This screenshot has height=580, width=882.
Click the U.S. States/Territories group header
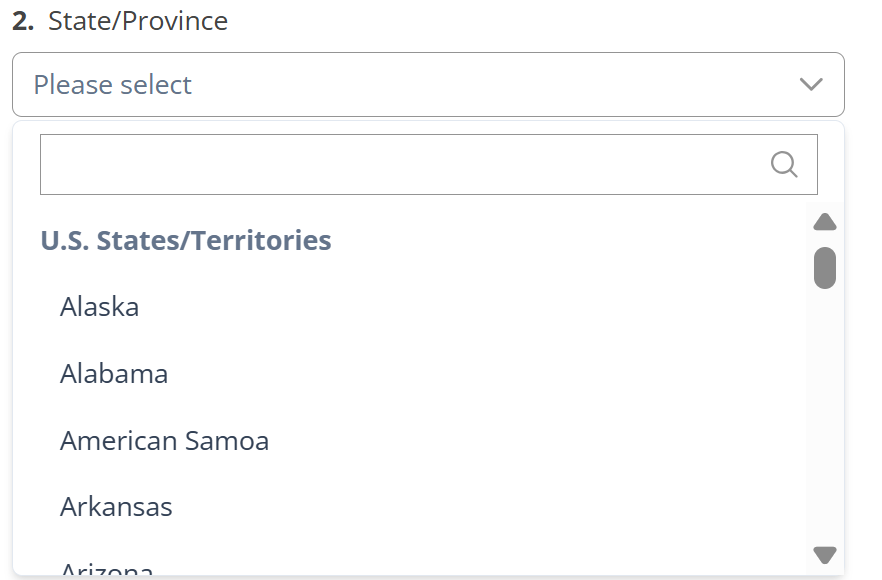[x=186, y=240]
